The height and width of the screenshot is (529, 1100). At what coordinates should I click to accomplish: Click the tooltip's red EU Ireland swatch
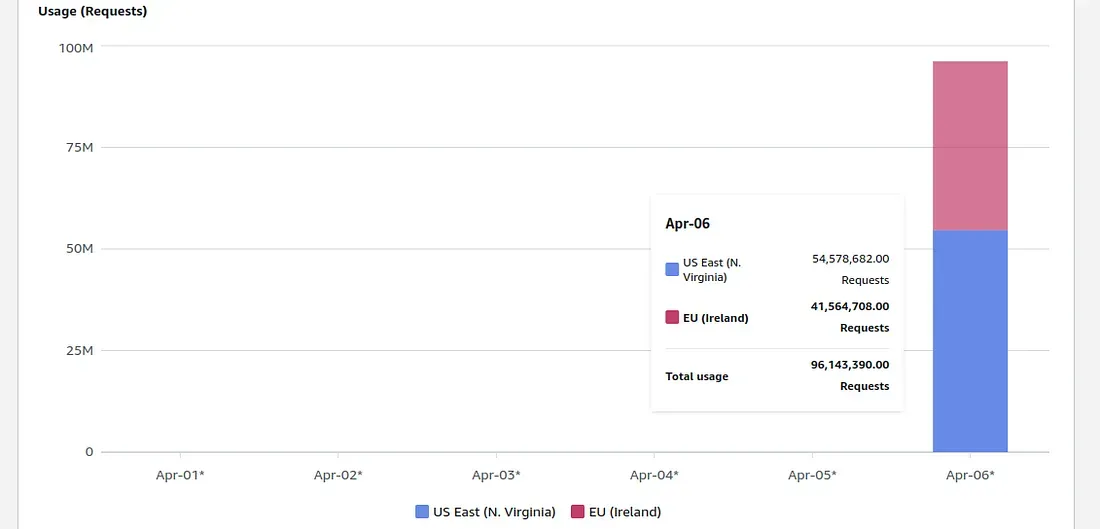(x=672, y=317)
